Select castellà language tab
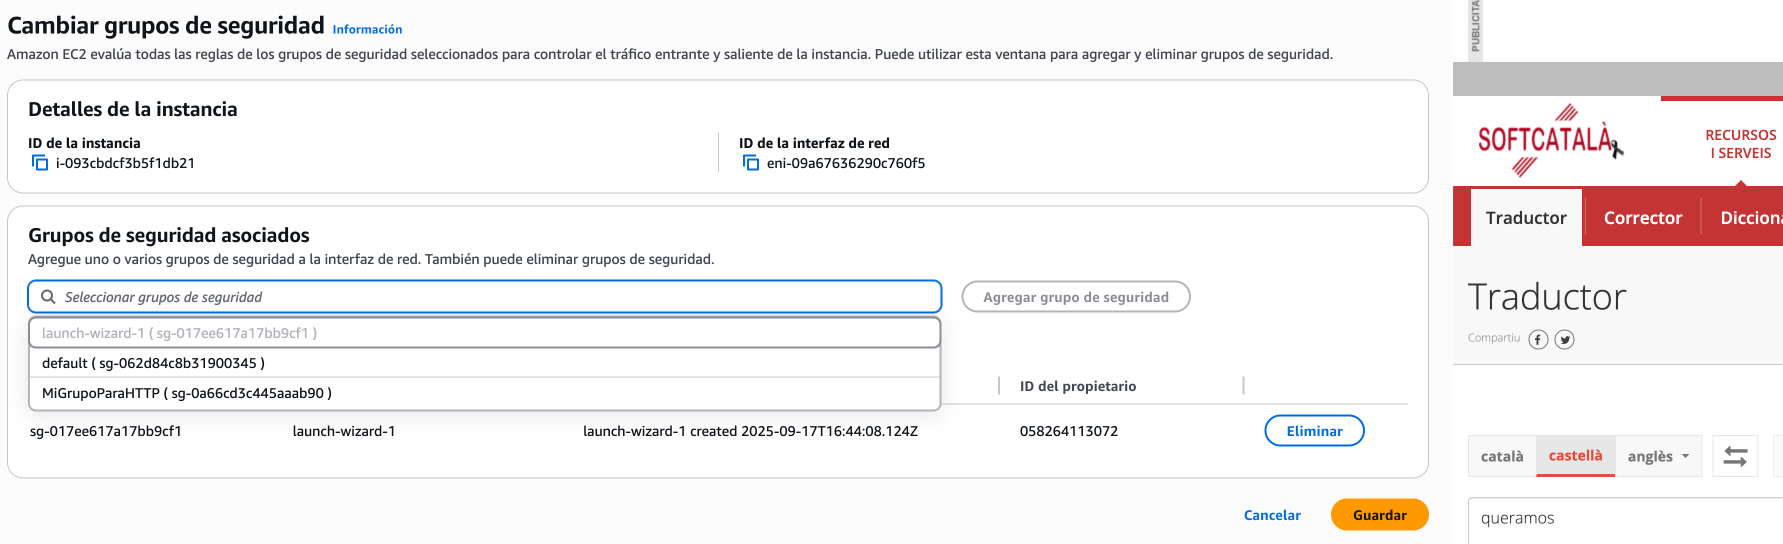 pos(1575,456)
